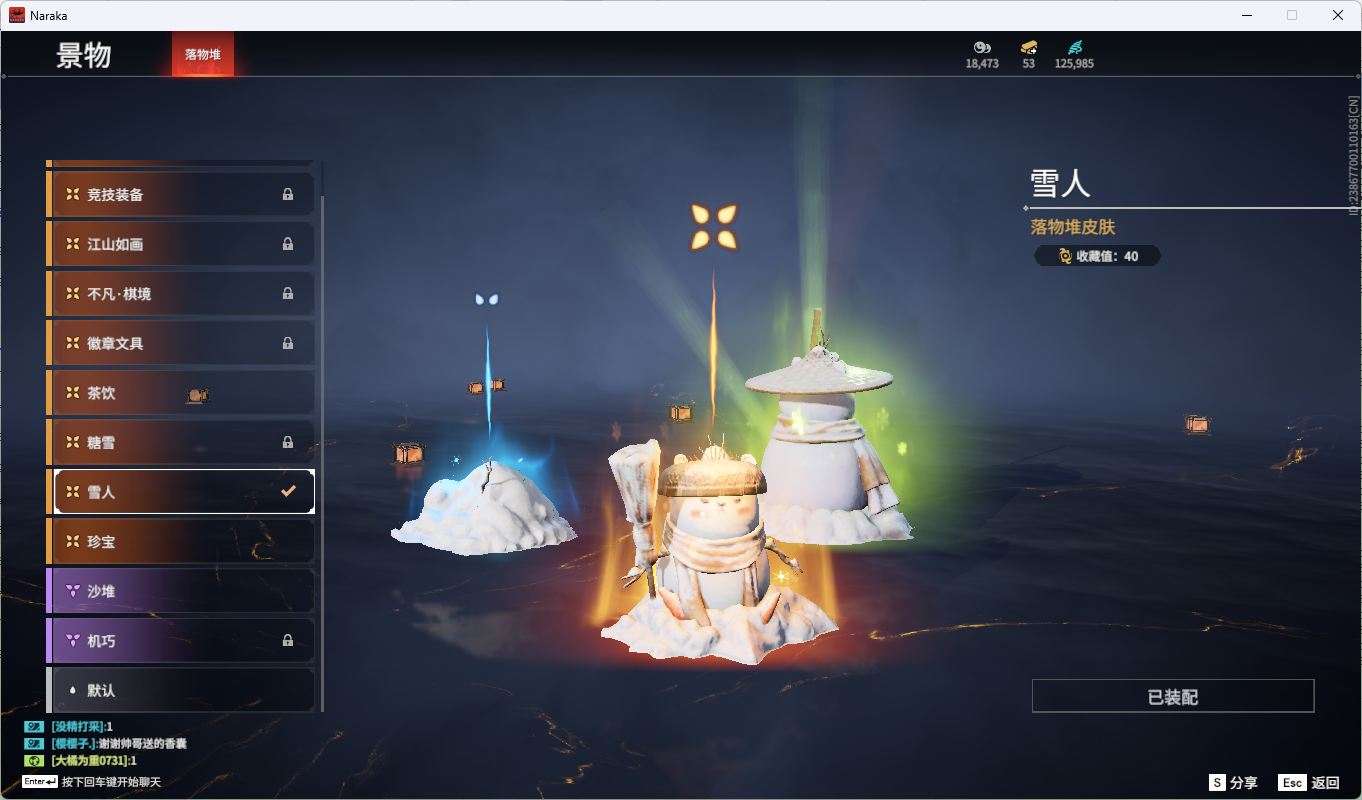Click the silver coin currency icon
This screenshot has height=800, width=1362.
click(981, 47)
